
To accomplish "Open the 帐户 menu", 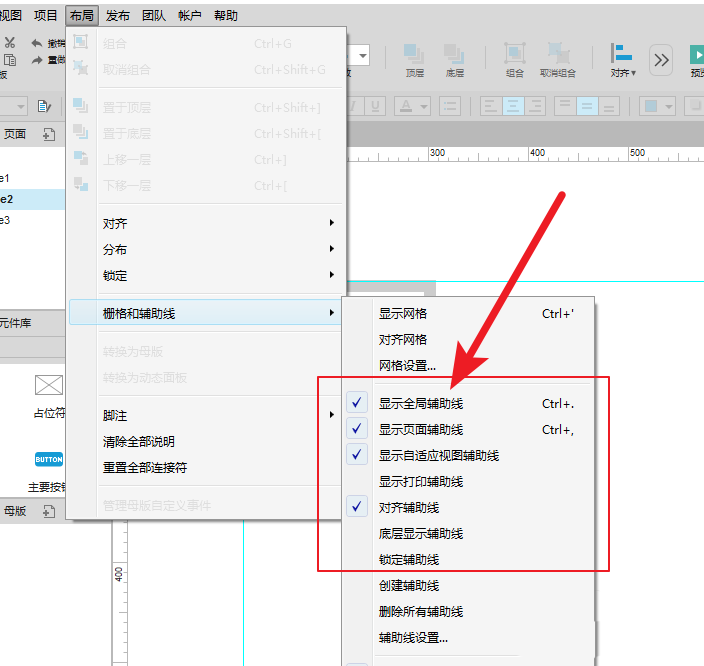I will click(x=189, y=16).
